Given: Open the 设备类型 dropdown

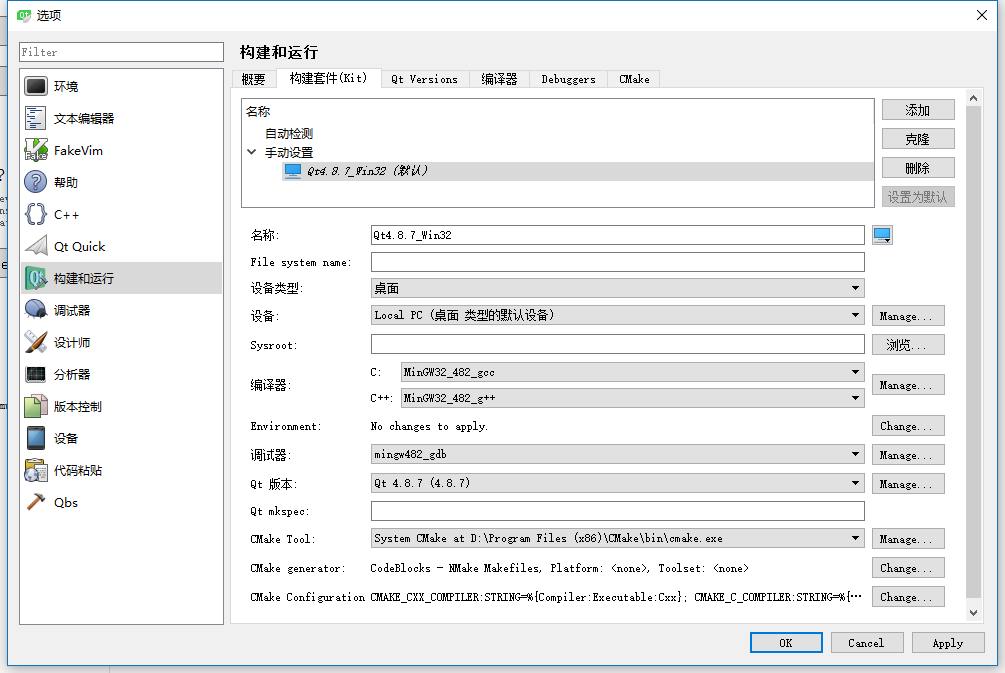Looking at the screenshot, I should pos(617,288).
